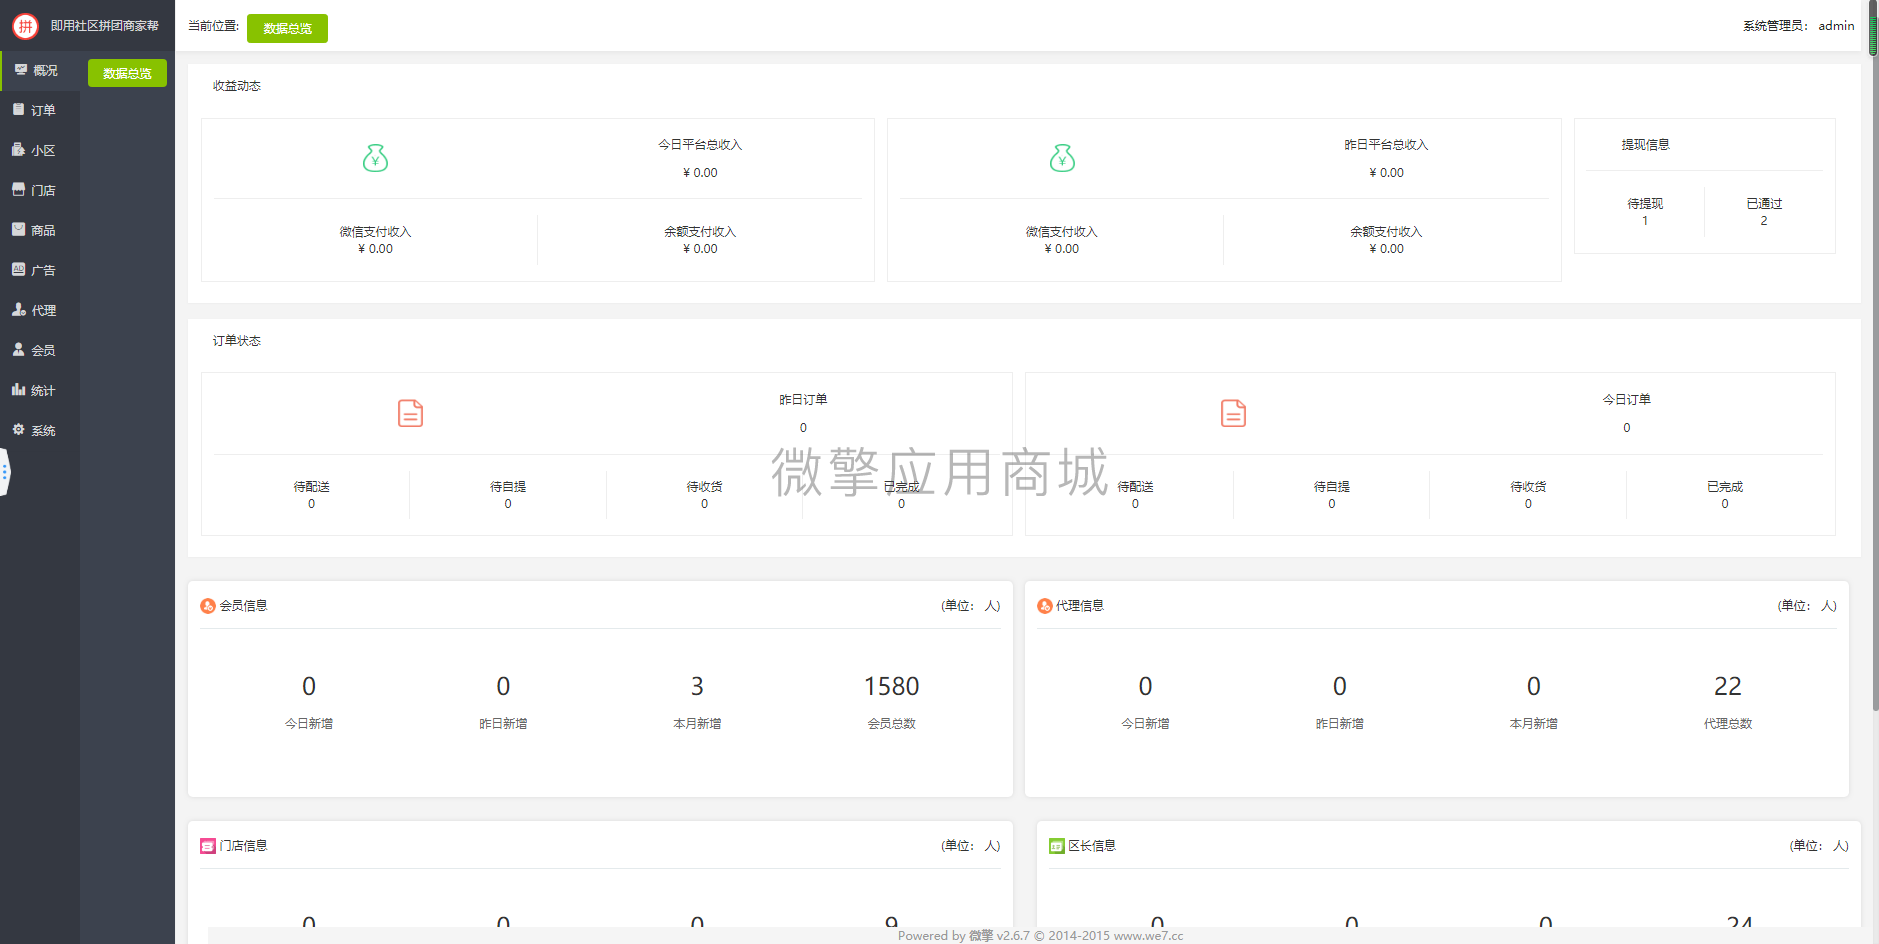Click the app title 即用社区拼团商家帮
1879x944 pixels.
pyautogui.click(x=105, y=26)
